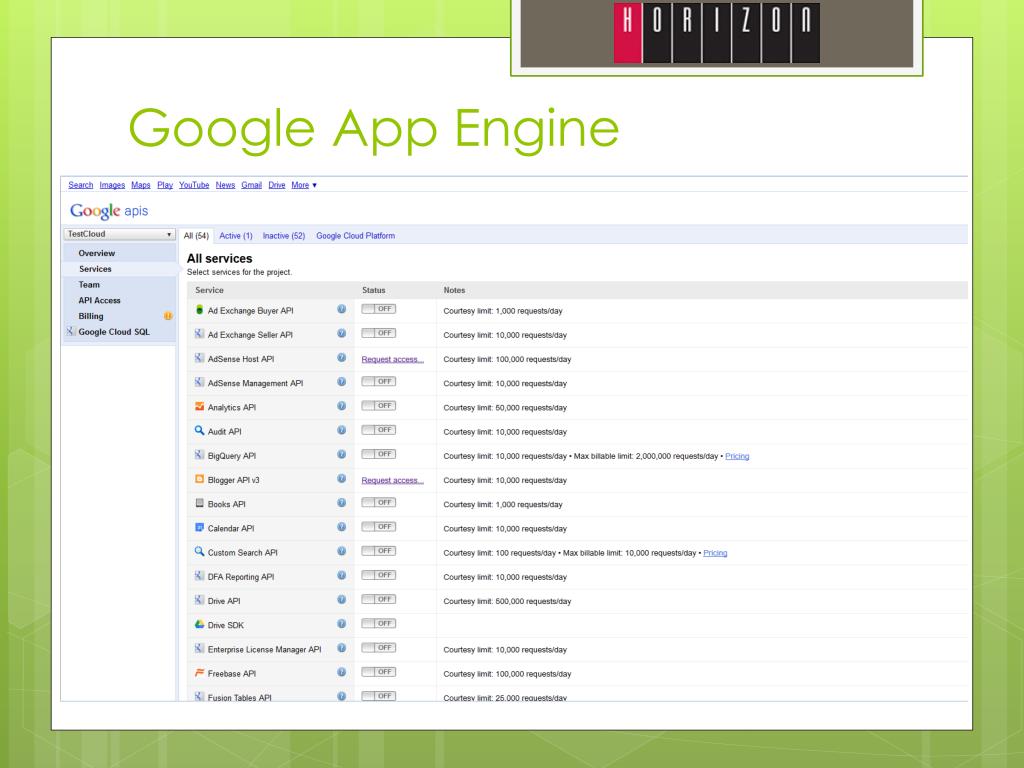Open help for BigQuery API
The width and height of the screenshot is (1024, 768).
pyautogui.click(x=342, y=454)
